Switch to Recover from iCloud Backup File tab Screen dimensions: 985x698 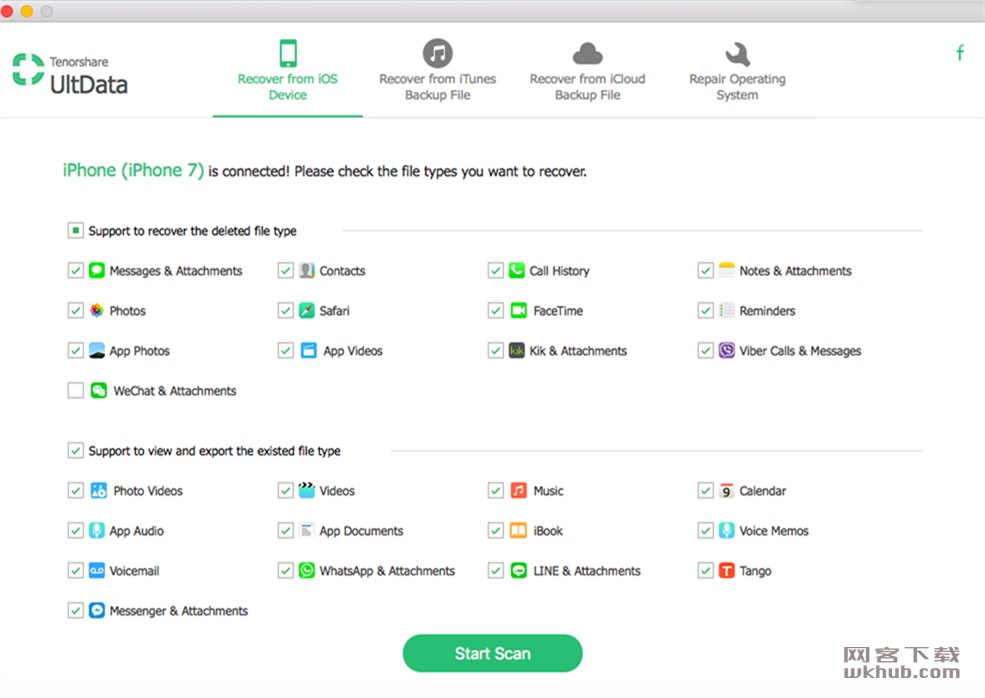587,71
